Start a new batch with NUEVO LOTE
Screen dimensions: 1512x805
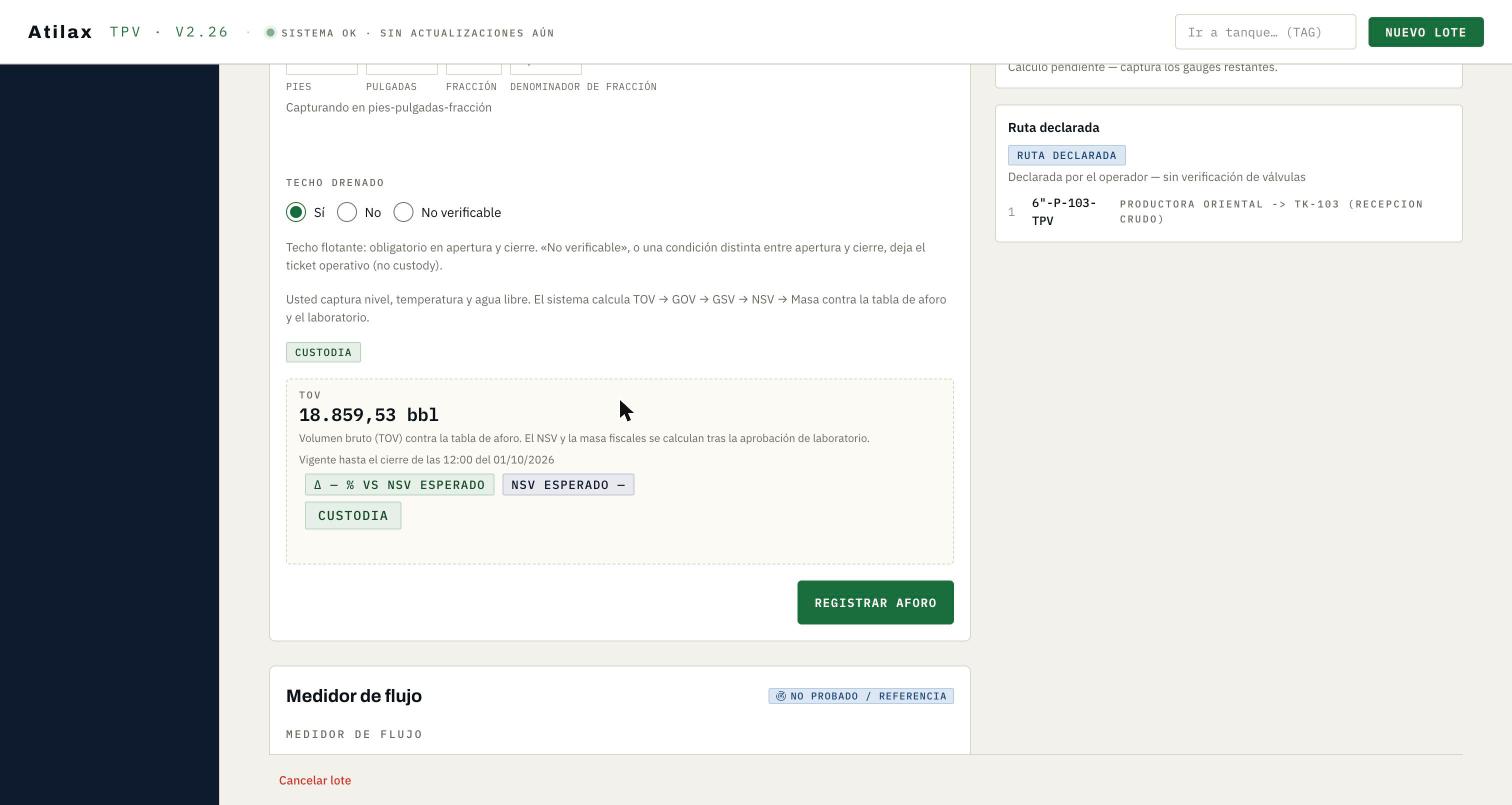click(1425, 32)
